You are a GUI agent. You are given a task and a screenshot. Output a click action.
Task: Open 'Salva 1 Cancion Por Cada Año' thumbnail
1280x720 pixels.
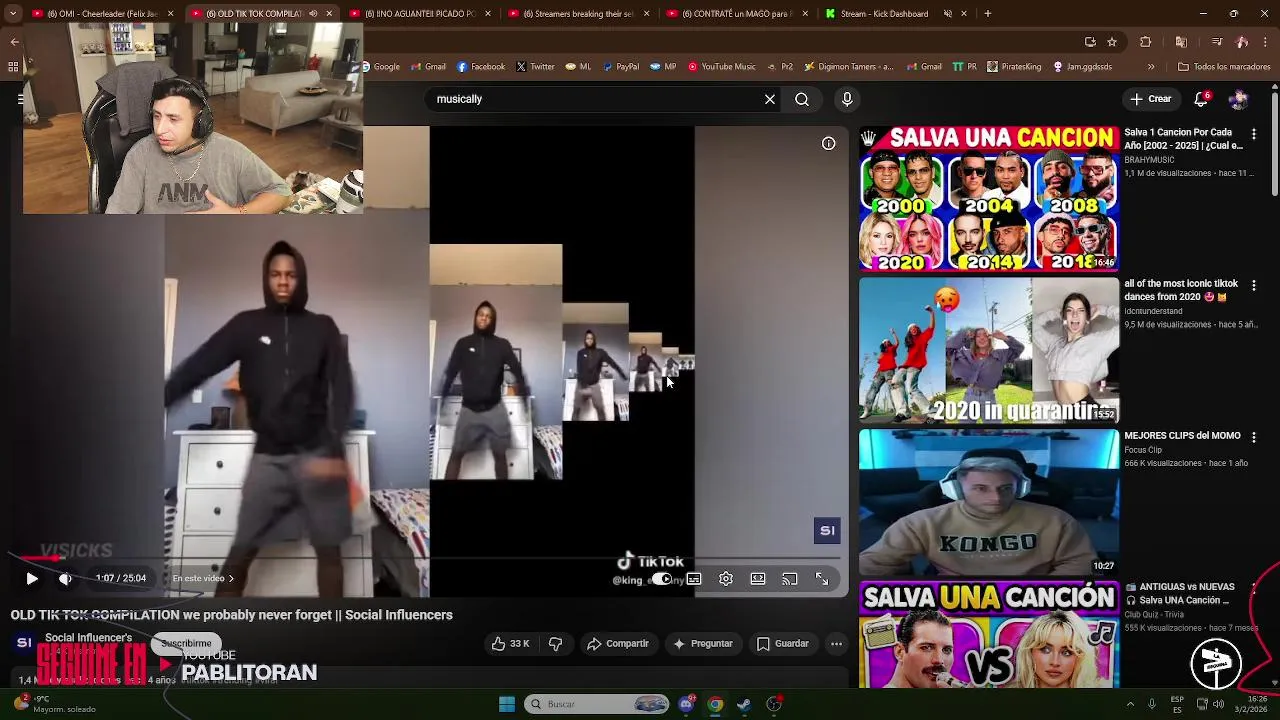[x=989, y=198]
